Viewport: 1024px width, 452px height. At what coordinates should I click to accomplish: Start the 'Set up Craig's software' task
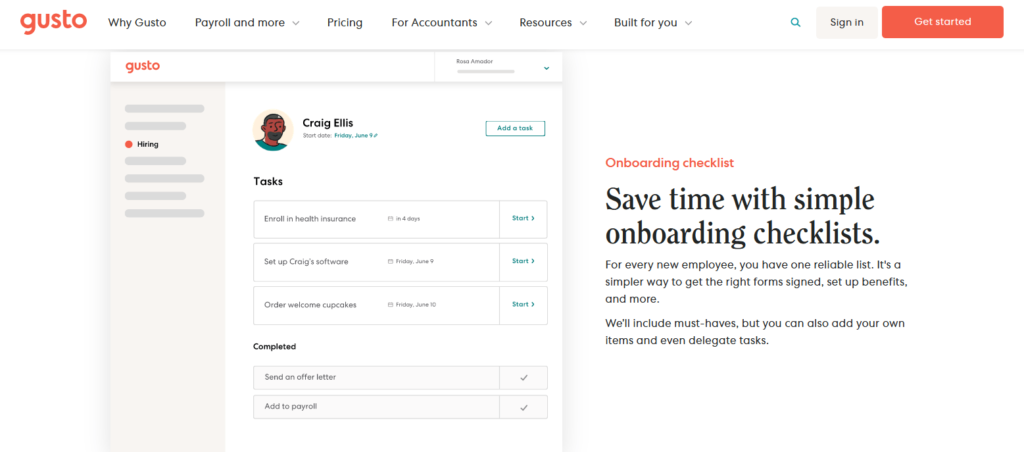coord(523,261)
